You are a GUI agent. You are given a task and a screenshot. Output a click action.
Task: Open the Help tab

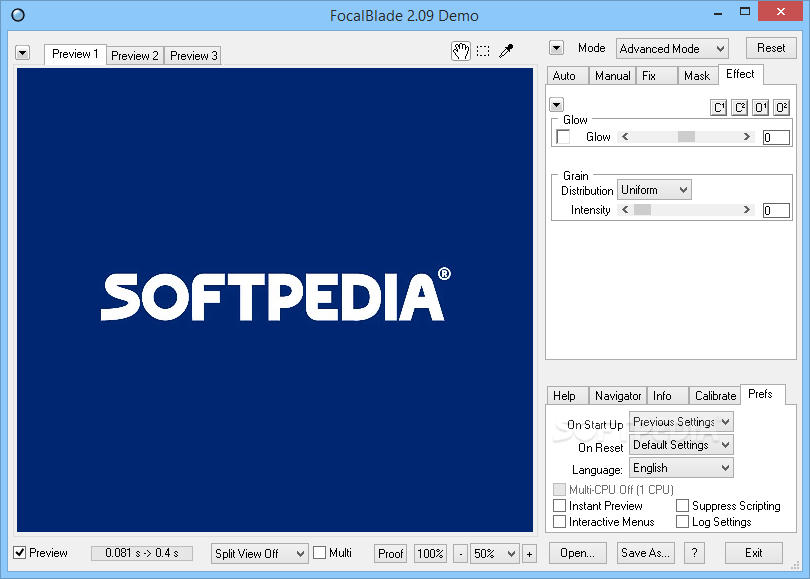(568, 396)
